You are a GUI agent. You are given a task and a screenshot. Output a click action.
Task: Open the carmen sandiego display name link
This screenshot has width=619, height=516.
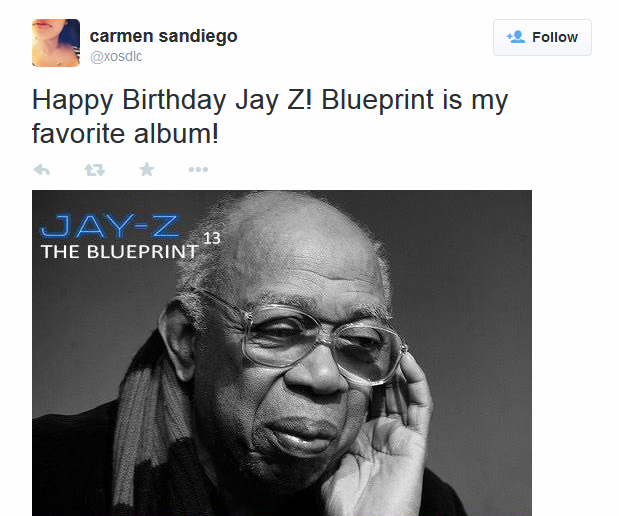(163, 36)
